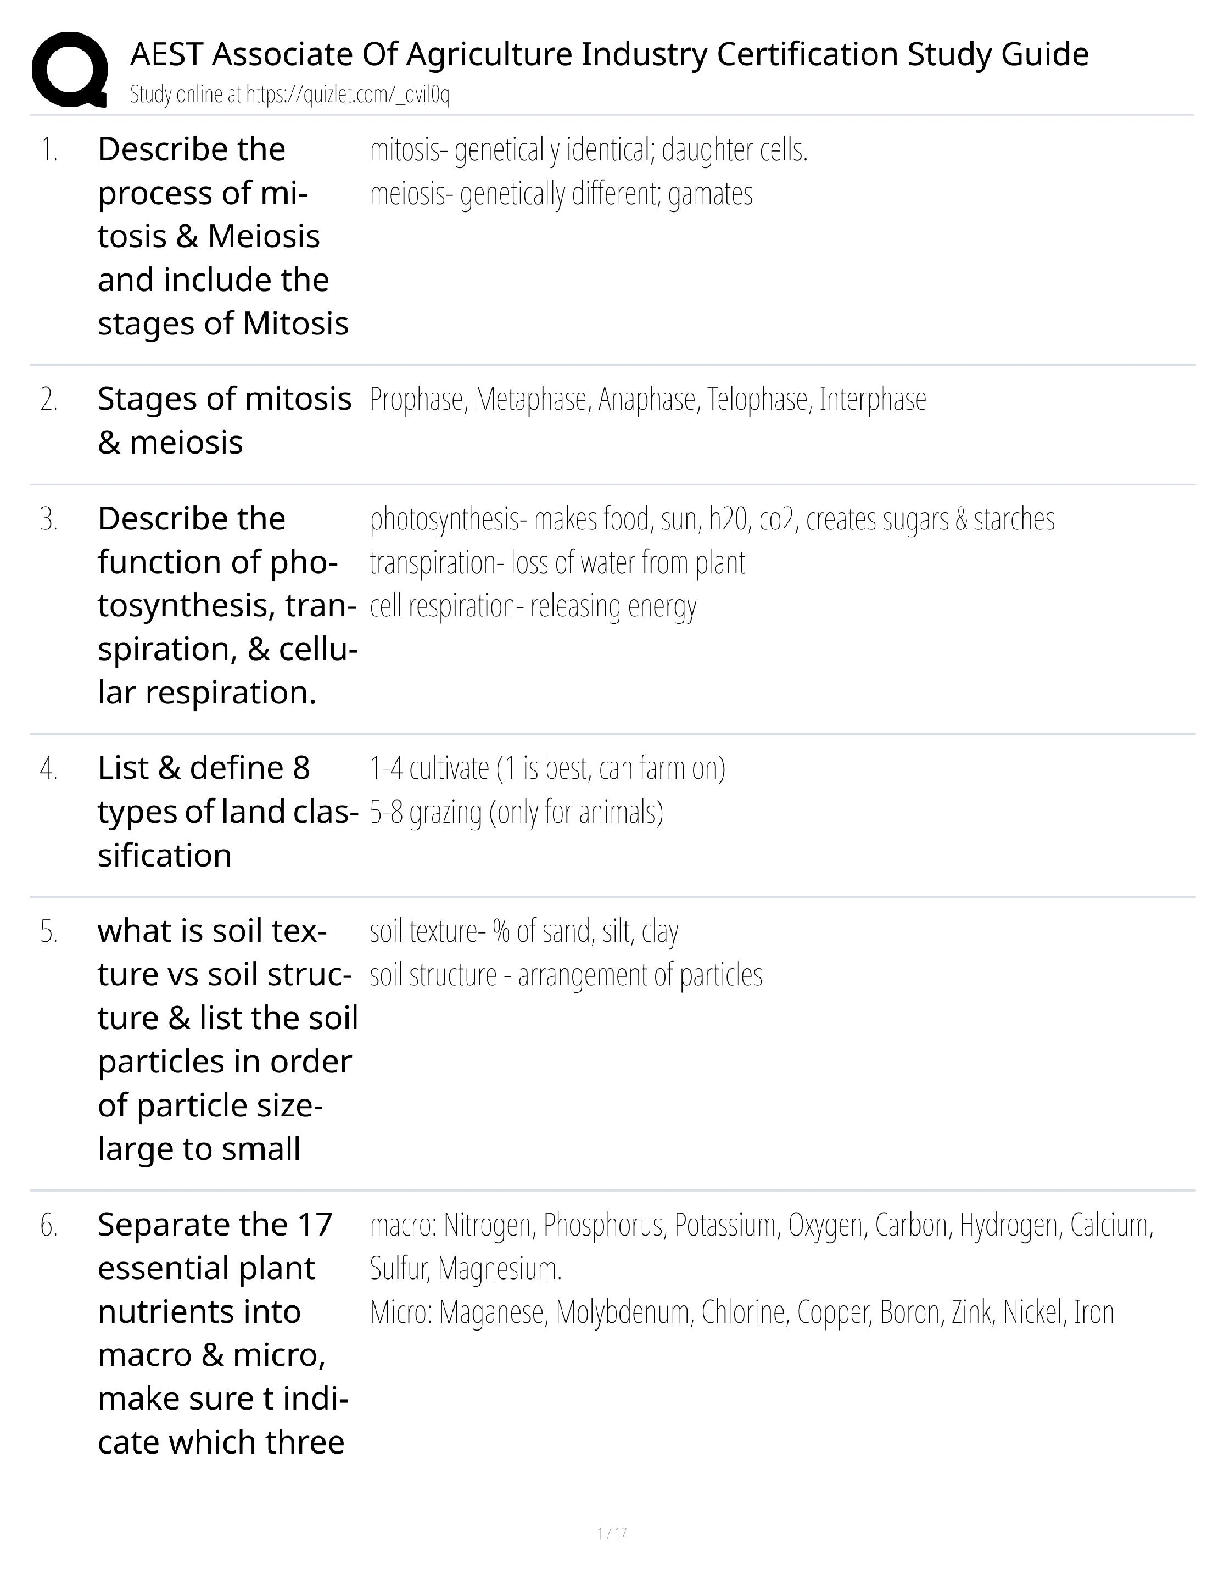Click the transpiration loss of water line
This screenshot has width=1224, height=1584.
(557, 563)
